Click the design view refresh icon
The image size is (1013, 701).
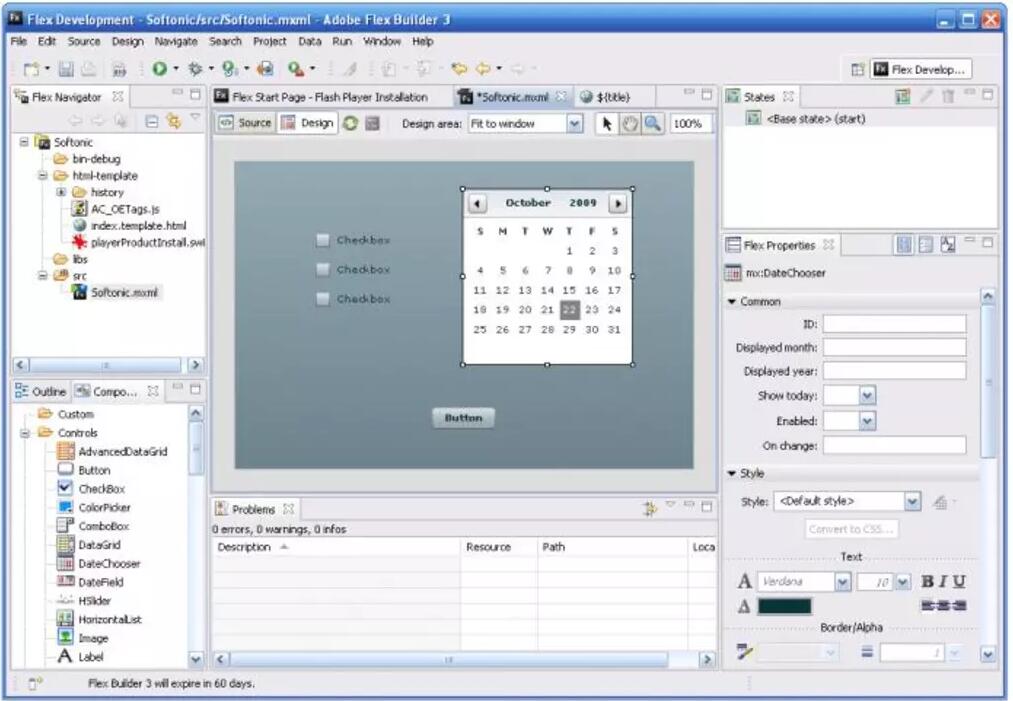tap(350, 124)
